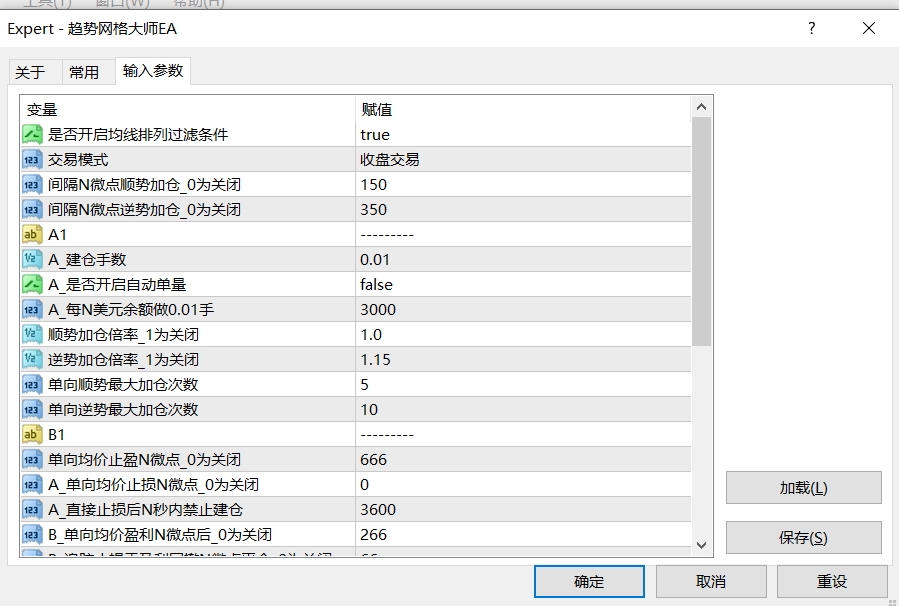Switch to the 关于 tab
Image resolution: width=899 pixels, height=606 pixels.
pos(30,72)
